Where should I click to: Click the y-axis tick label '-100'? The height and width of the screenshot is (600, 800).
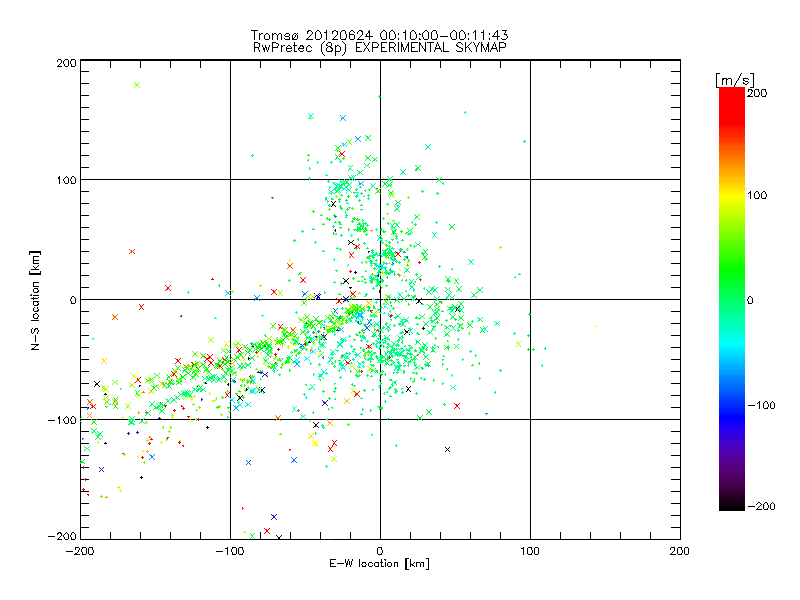(x=62, y=420)
